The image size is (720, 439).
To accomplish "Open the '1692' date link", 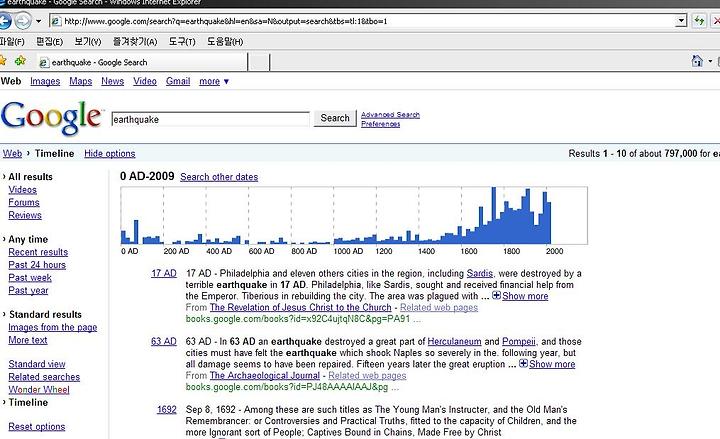I will pyautogui.click(x=167, y=410).
